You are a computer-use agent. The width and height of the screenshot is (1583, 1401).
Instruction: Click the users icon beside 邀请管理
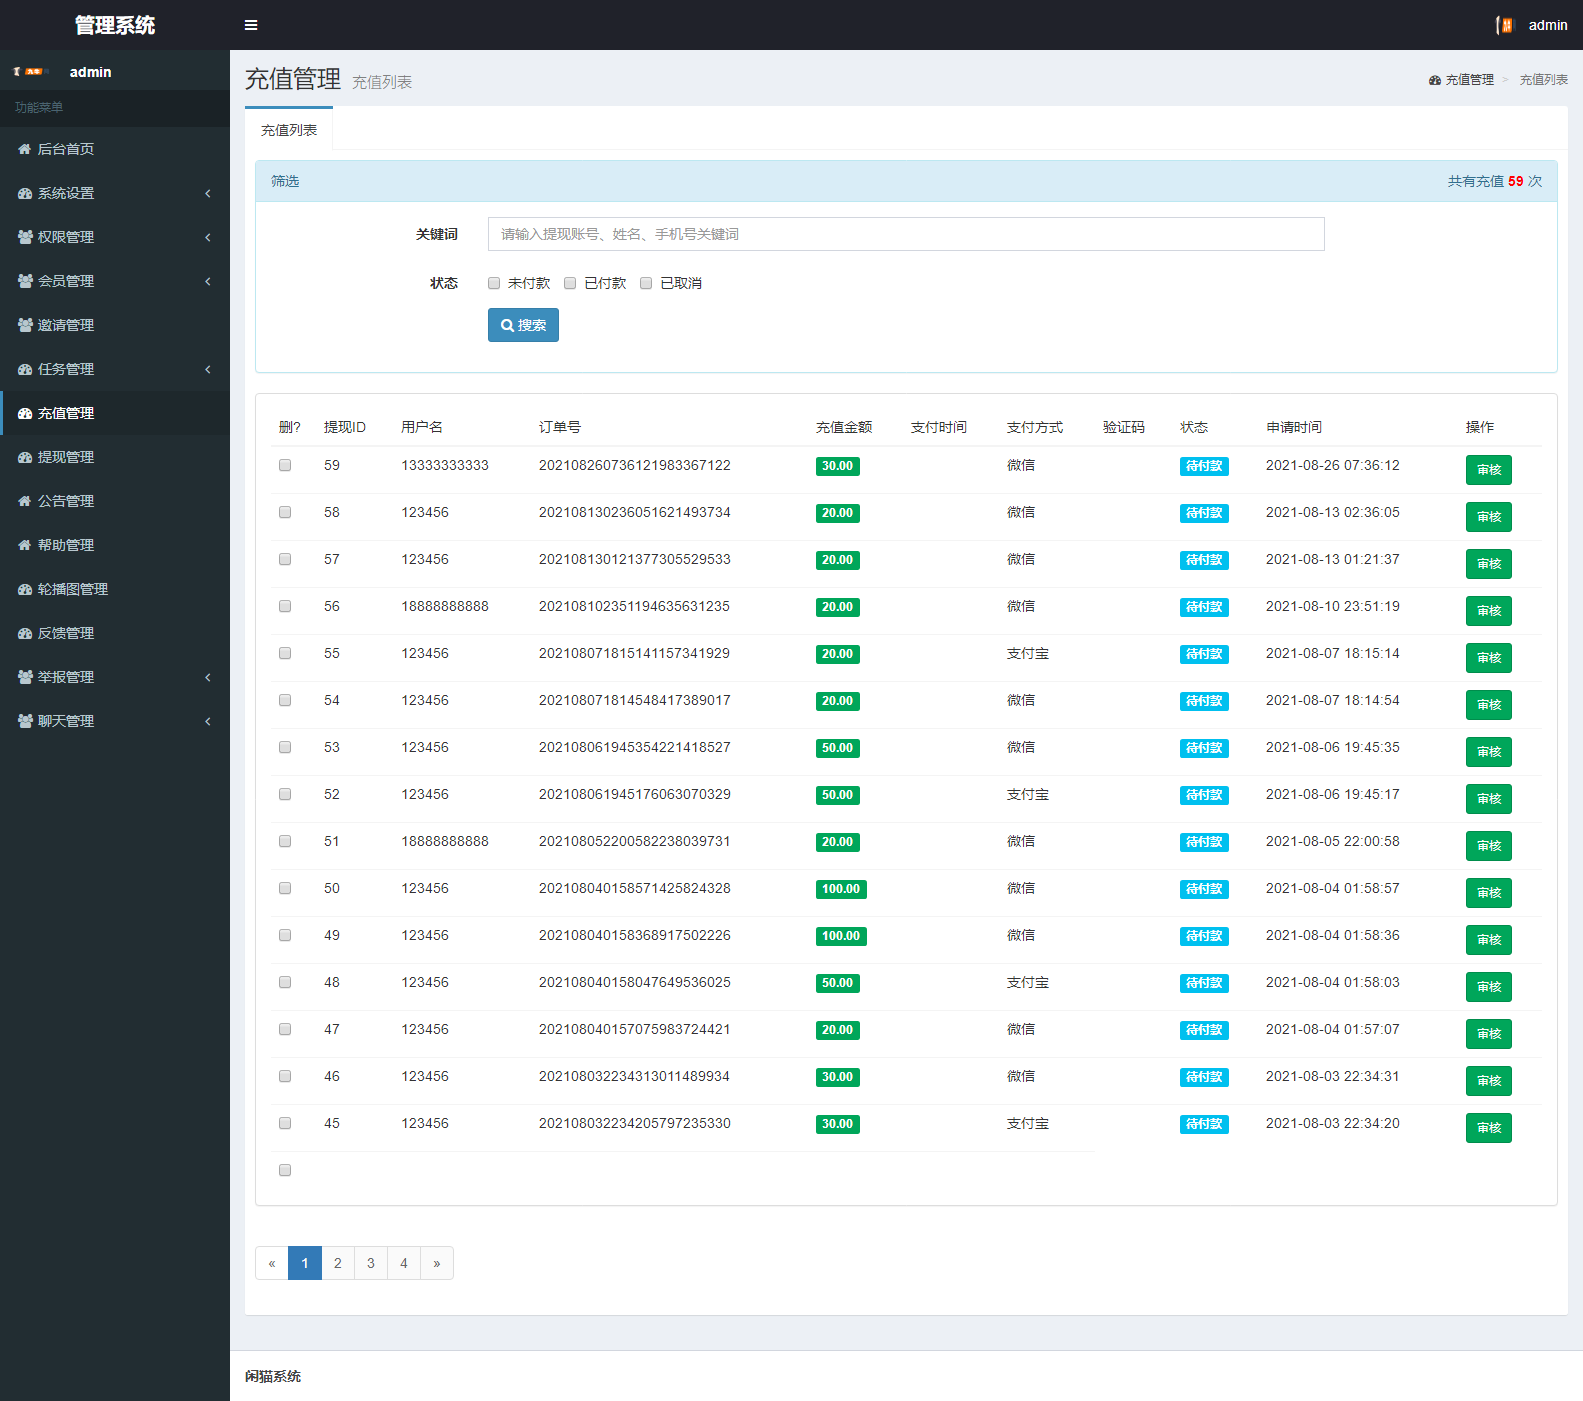click(x=25, y=325)
